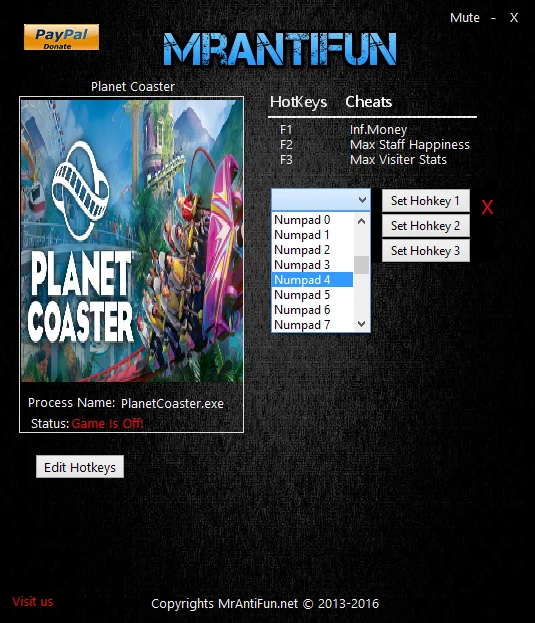This screenshot has width=535, height=623.
Task: Click the PlanetCoaster.exe process name
Action: [172, 403]
